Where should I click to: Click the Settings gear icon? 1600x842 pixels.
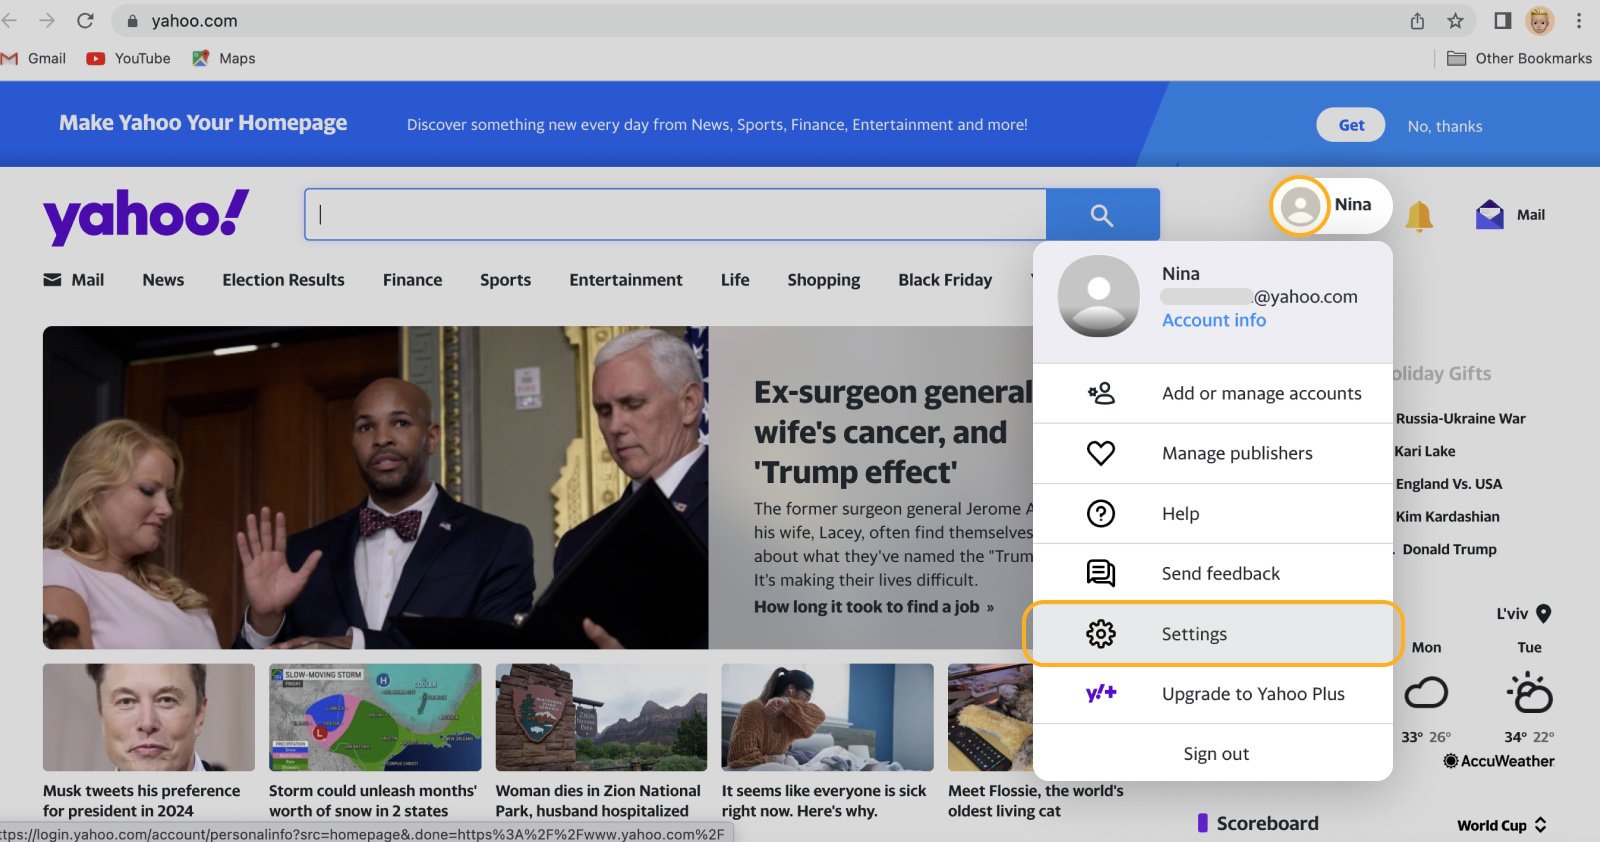1101,633
